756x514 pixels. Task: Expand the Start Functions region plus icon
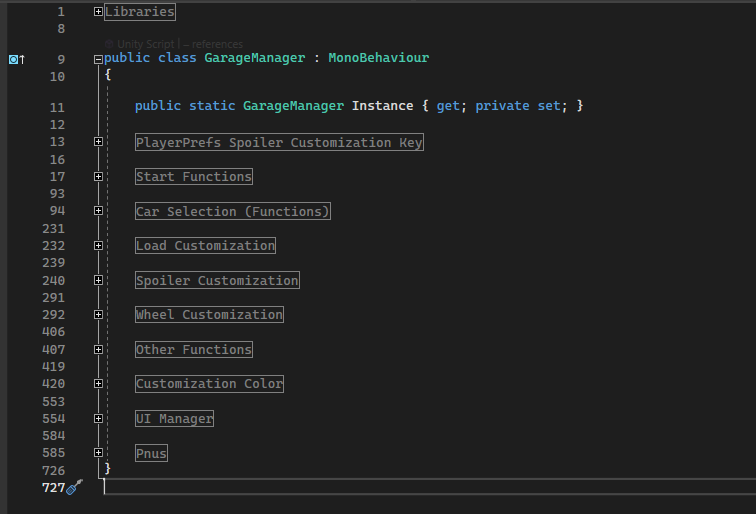[98, 177]
